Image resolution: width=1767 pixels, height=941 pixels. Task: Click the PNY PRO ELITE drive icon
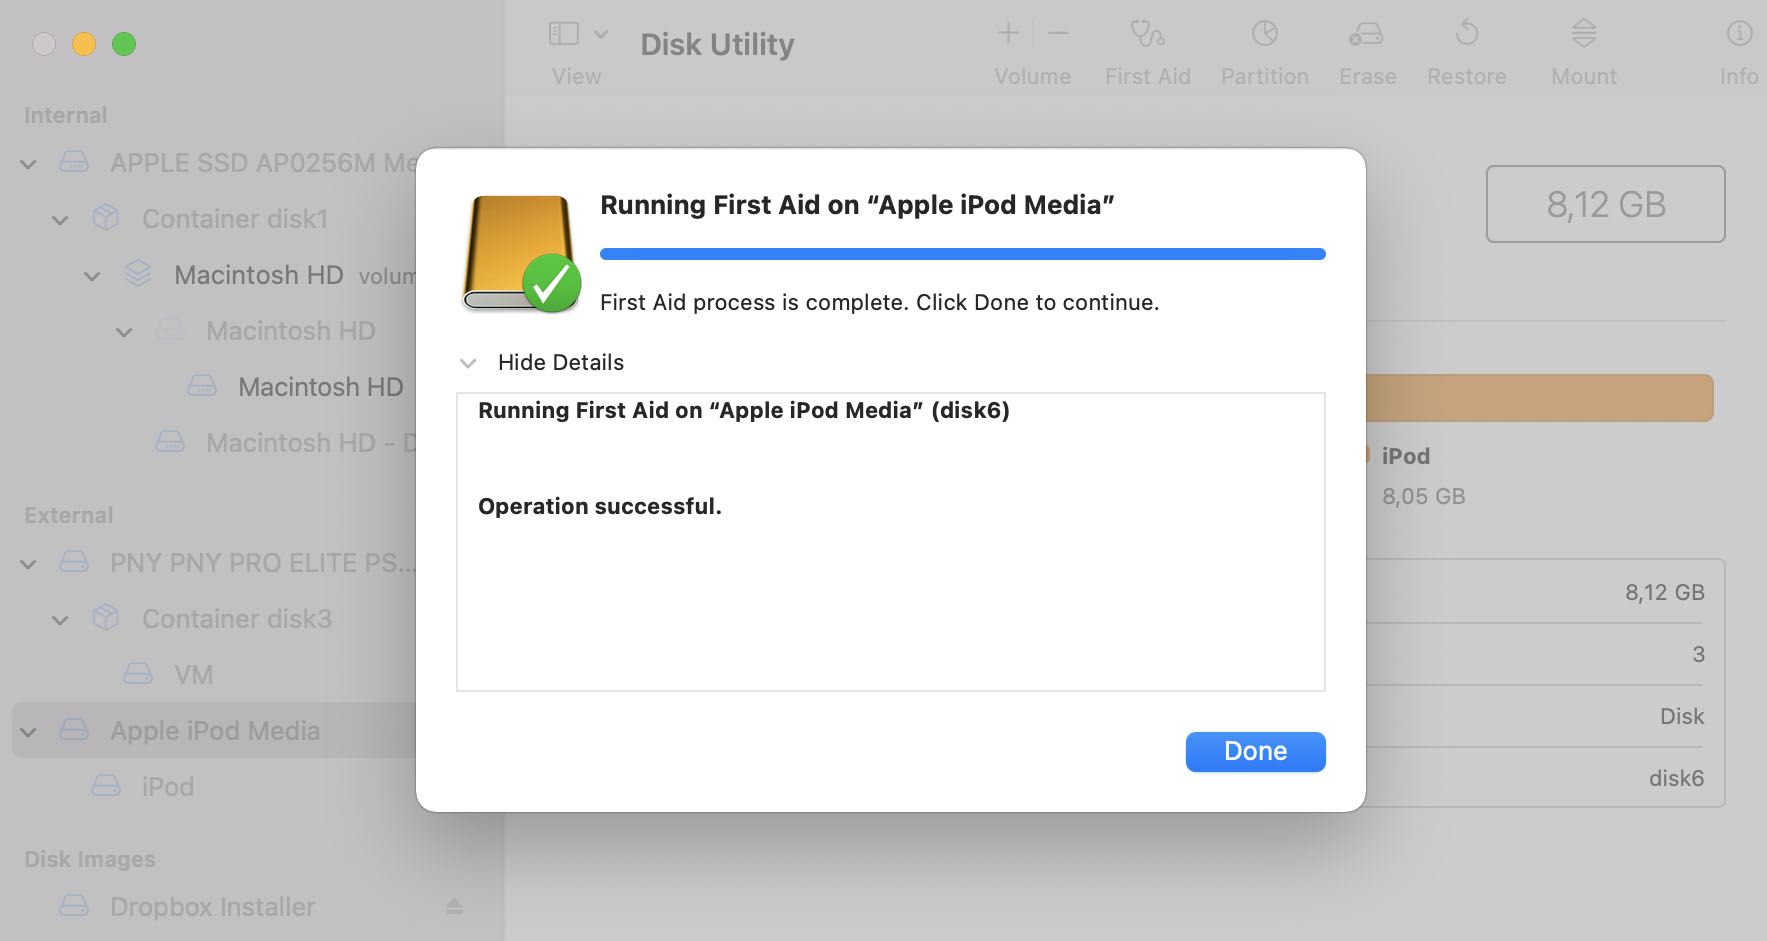pos(74,562)
